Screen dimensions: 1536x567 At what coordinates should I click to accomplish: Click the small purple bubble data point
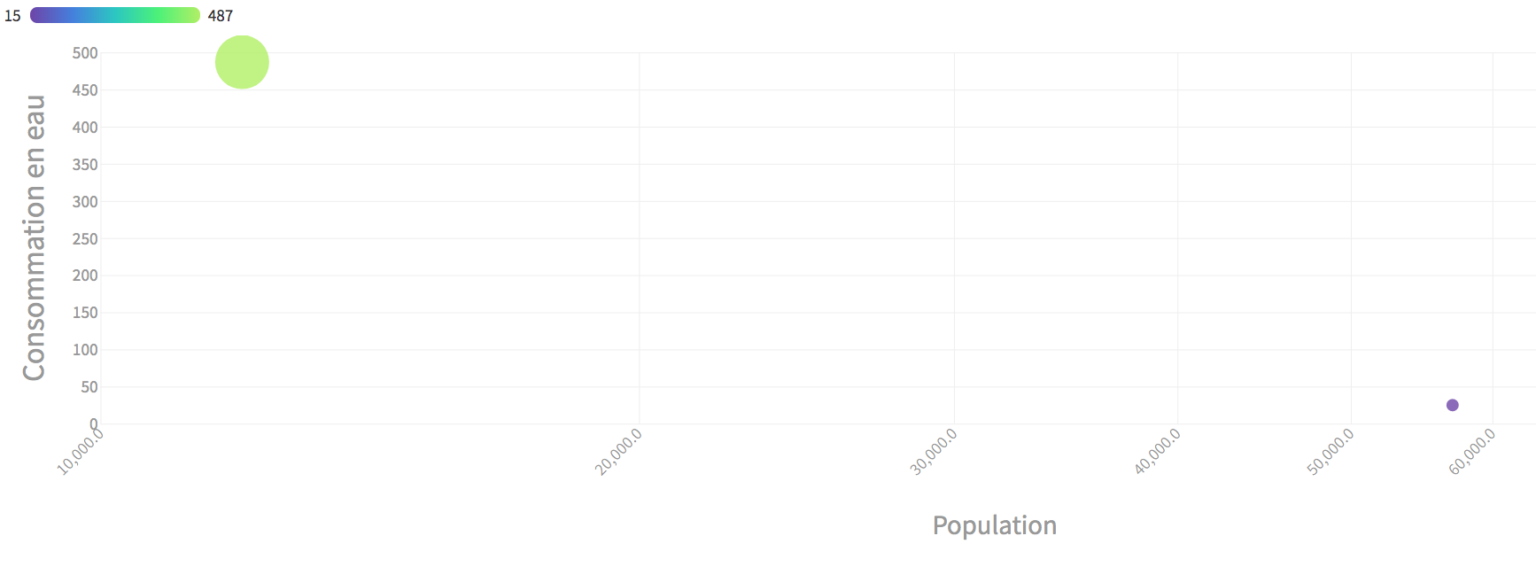(1452, 405)
